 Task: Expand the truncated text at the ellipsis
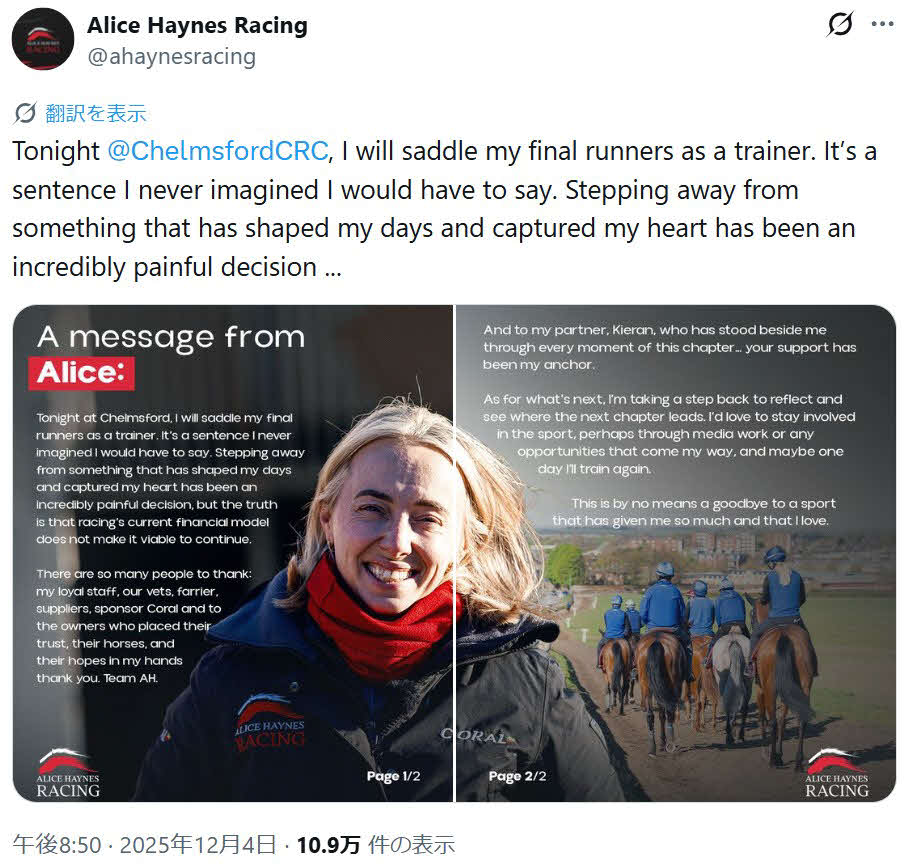[x=333, y=269]
